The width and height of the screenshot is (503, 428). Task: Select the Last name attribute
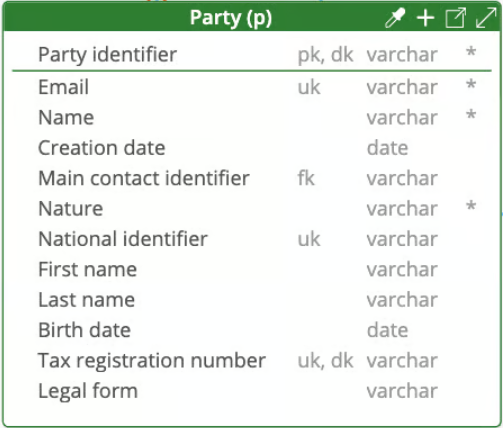tap(252, 299)
